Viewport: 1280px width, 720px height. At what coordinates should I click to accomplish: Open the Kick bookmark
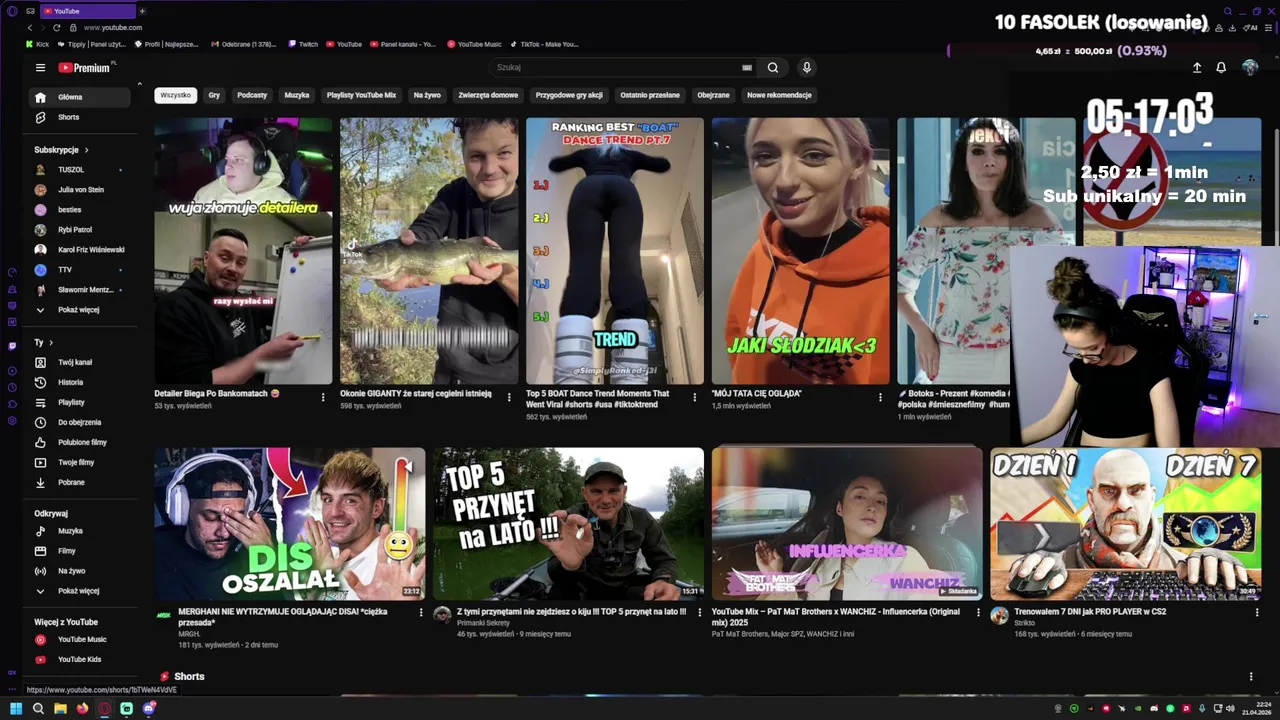pyautogui.click(x=37, y=44)
